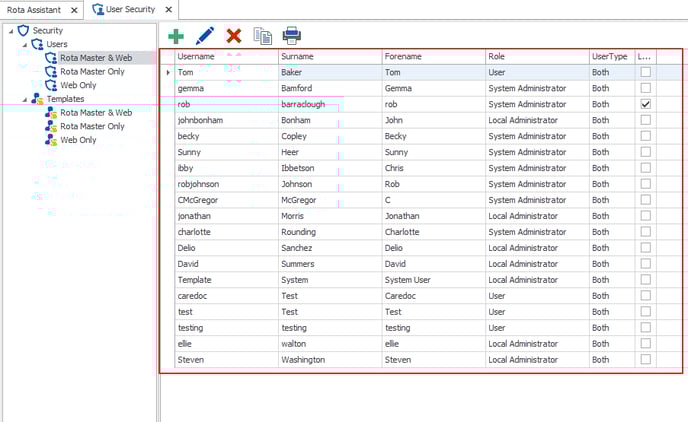Toggle the checkbox in ibby Ibbetson's row
The height and width of the screenshot is (422, 688).
[x=645, y=168]
